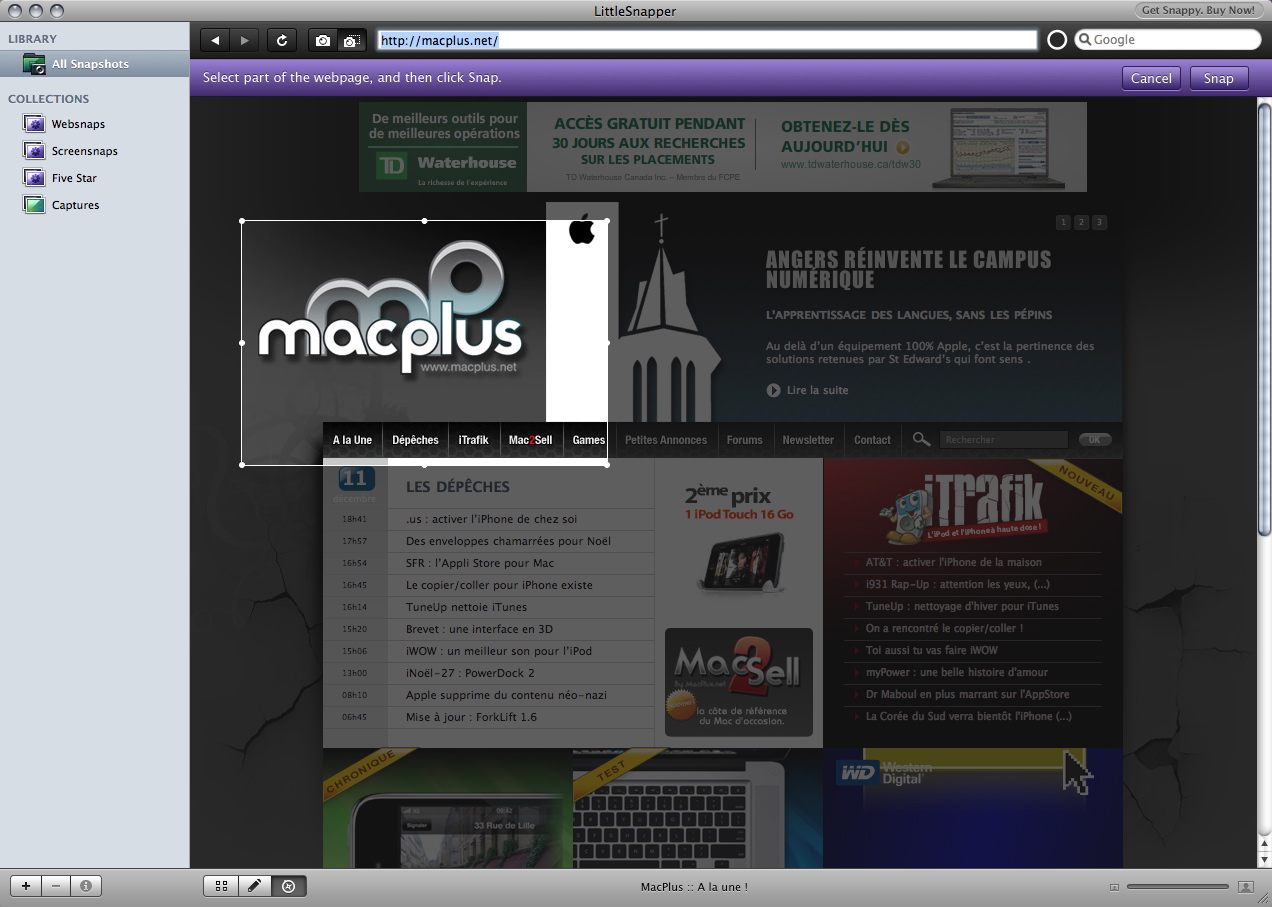Select the All Snapshots library icon

click(34, 65)
